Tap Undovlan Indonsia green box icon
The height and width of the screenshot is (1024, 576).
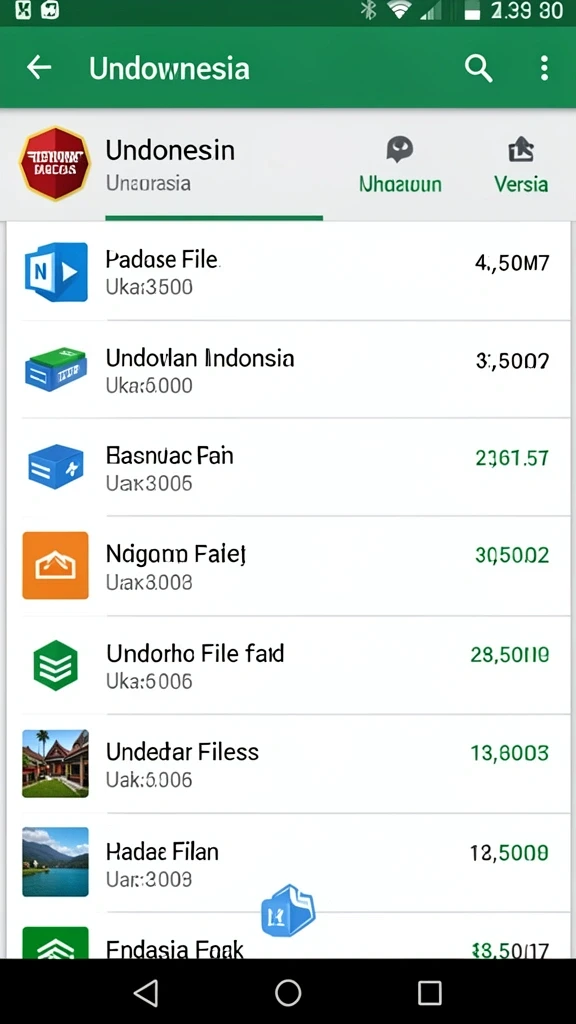tap(56, 370)
